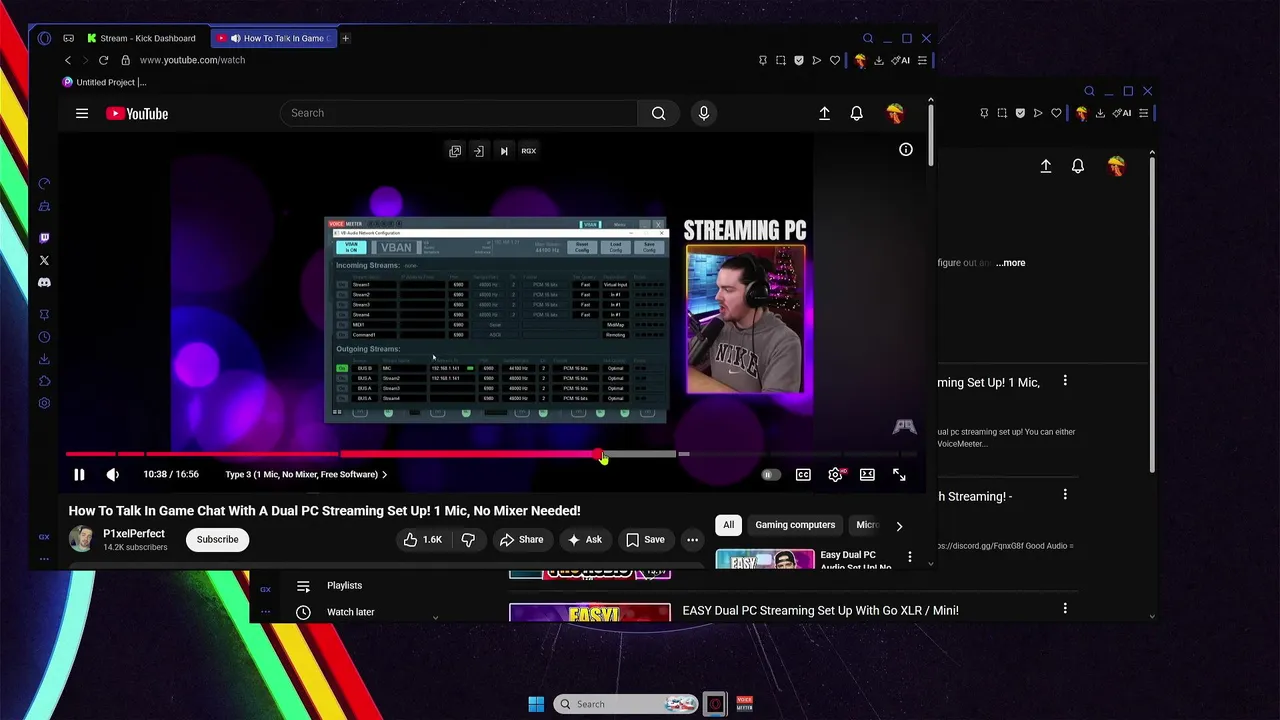The height and width of the screenshot is (720, 1280).
Task: Subscribe to P1xelPerfect channel
Action: 217,540
